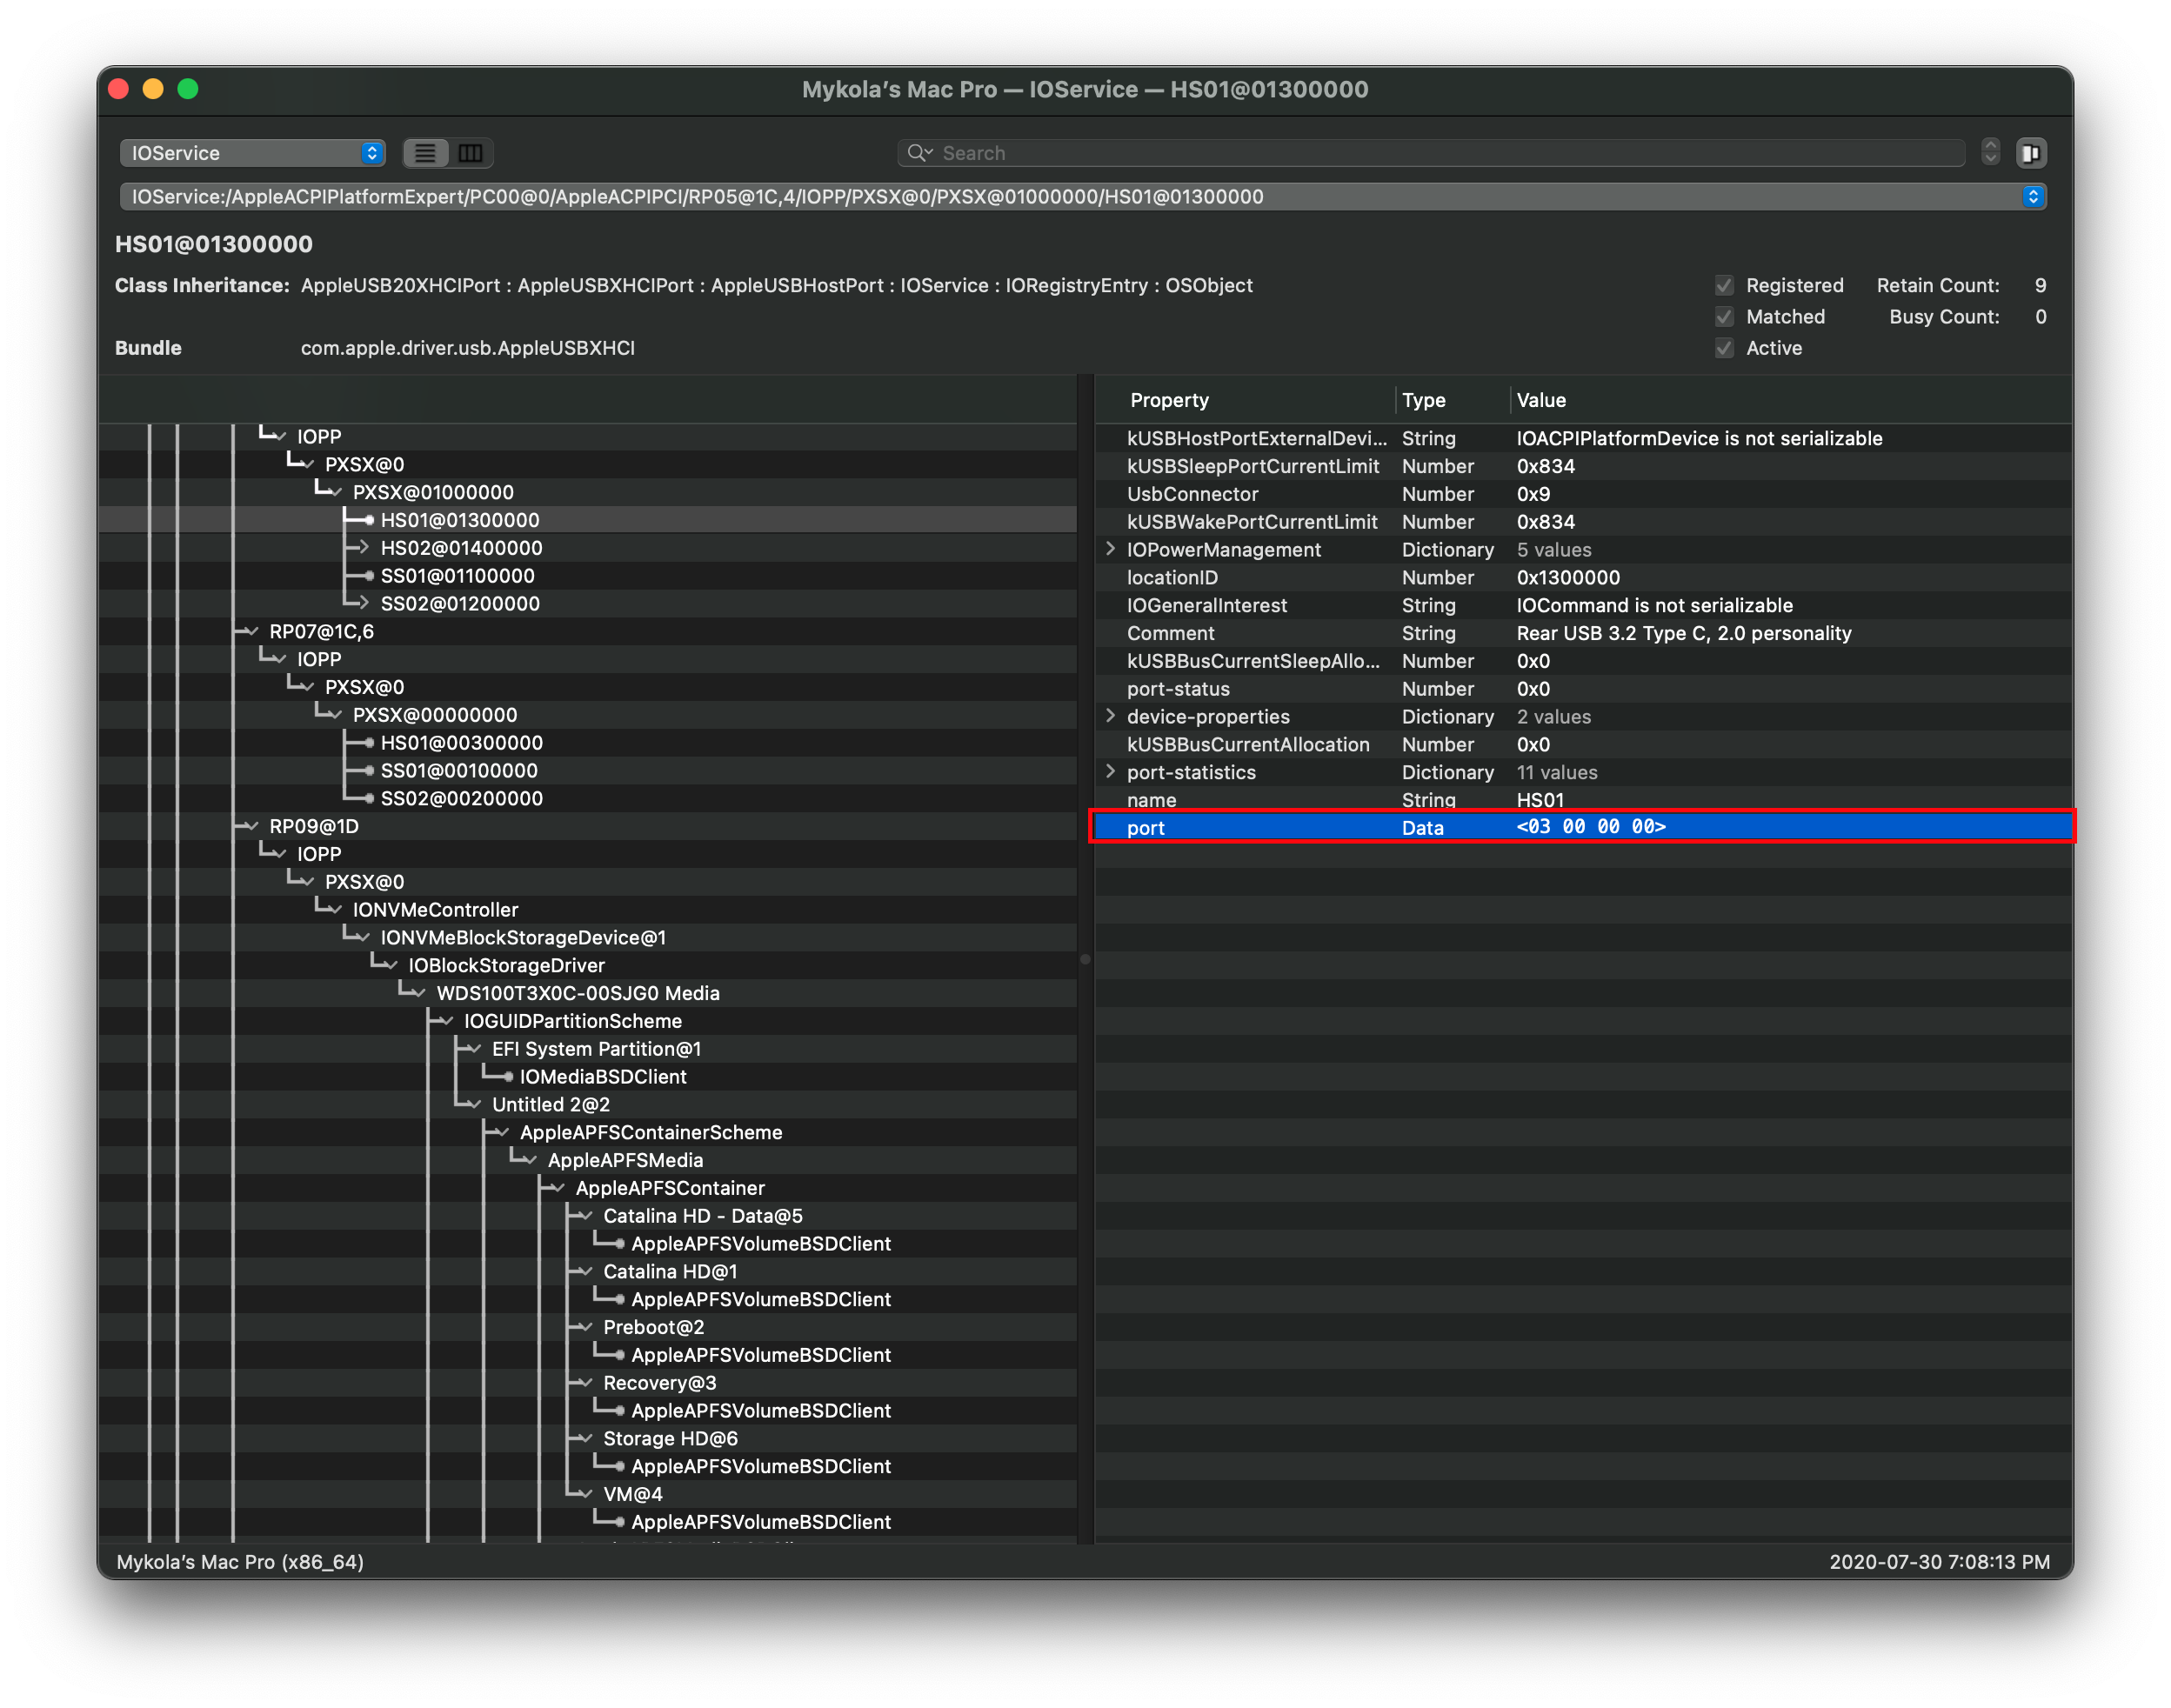The image size is (2171, 1708).
Task: Open the IOService plane dropdown
Action: [x=252, y=153]
